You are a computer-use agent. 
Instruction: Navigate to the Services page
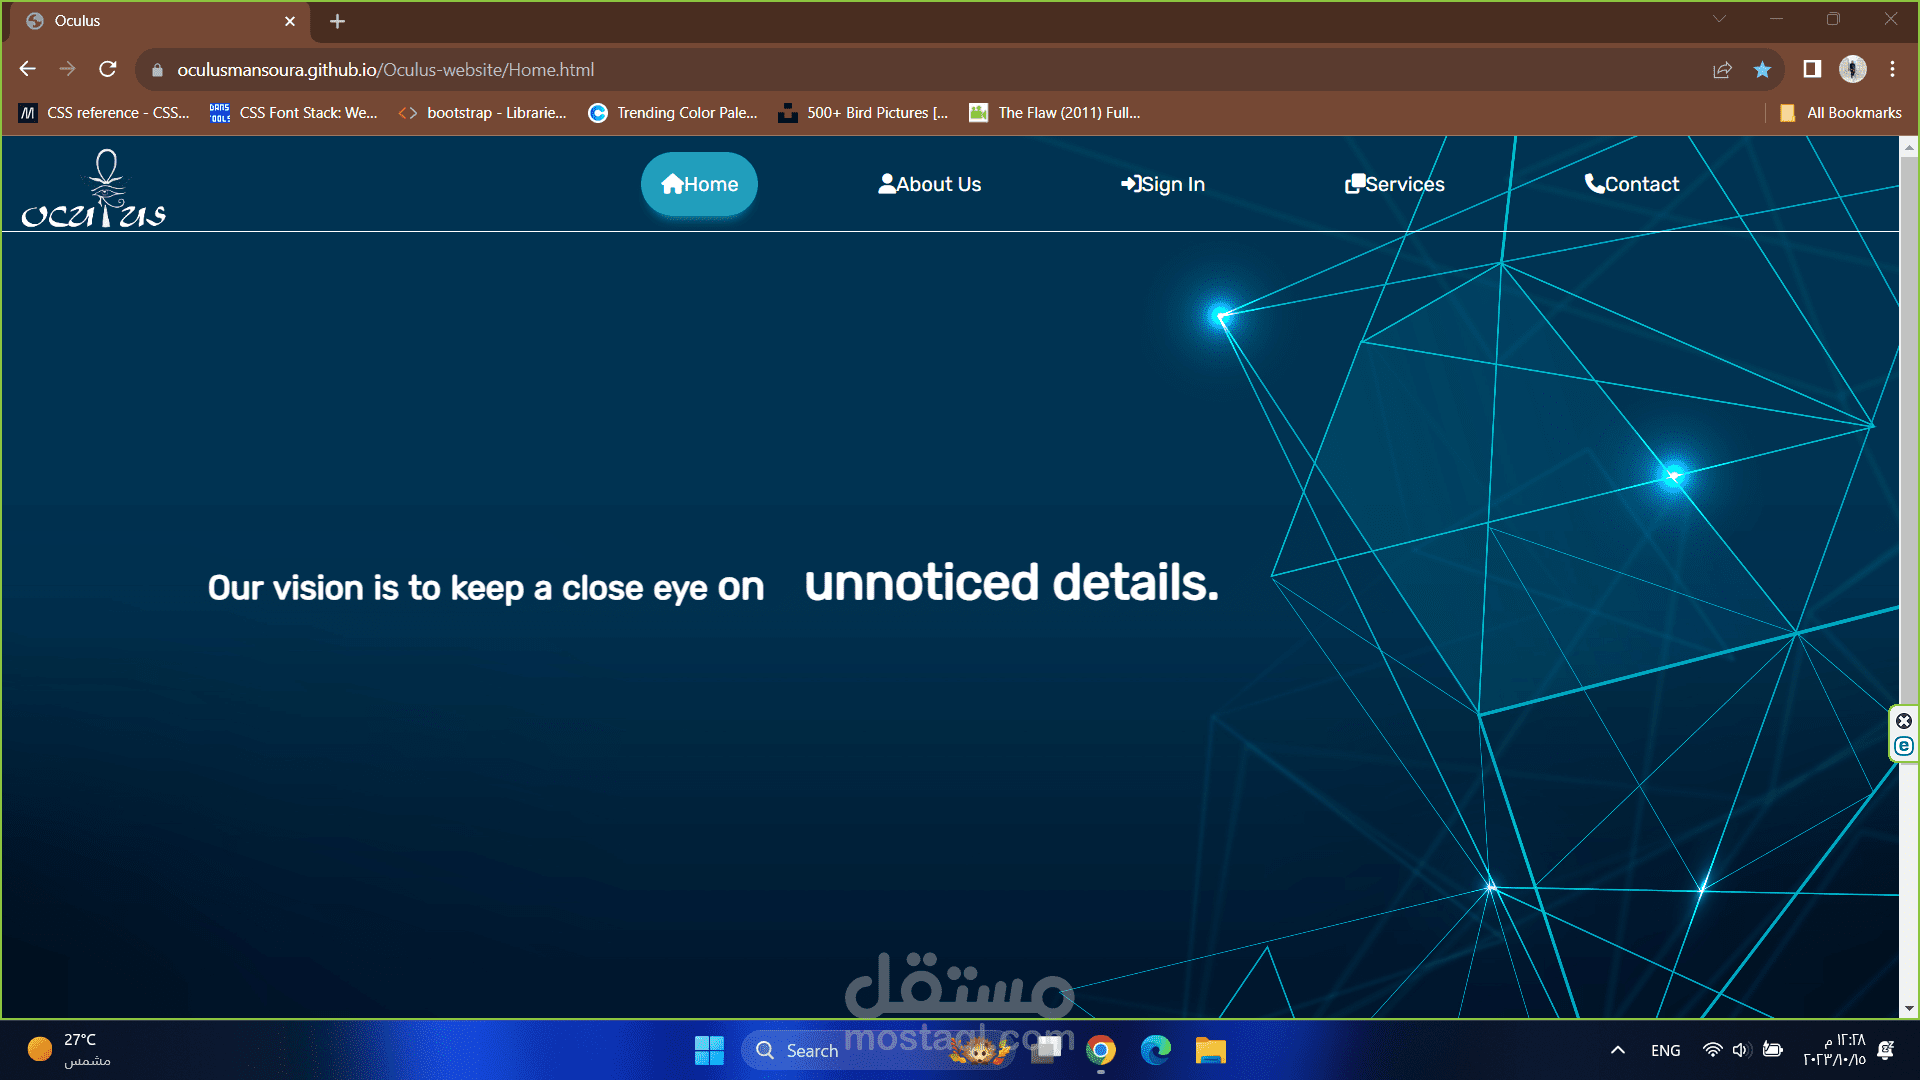point(1394,184)
